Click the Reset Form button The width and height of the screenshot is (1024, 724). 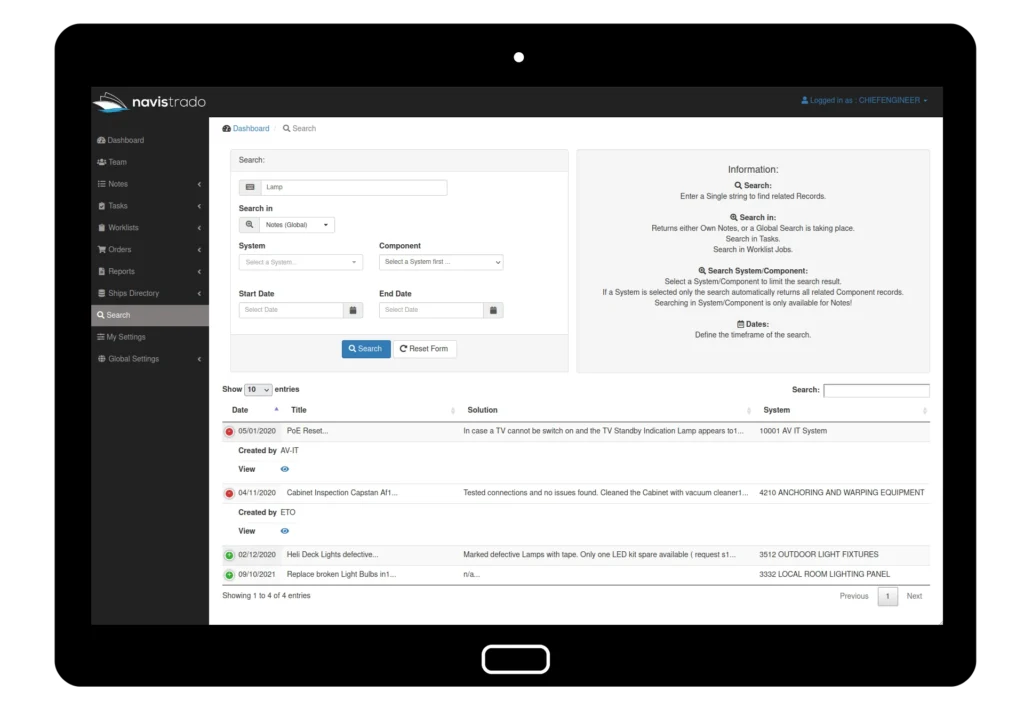point(424,349)
